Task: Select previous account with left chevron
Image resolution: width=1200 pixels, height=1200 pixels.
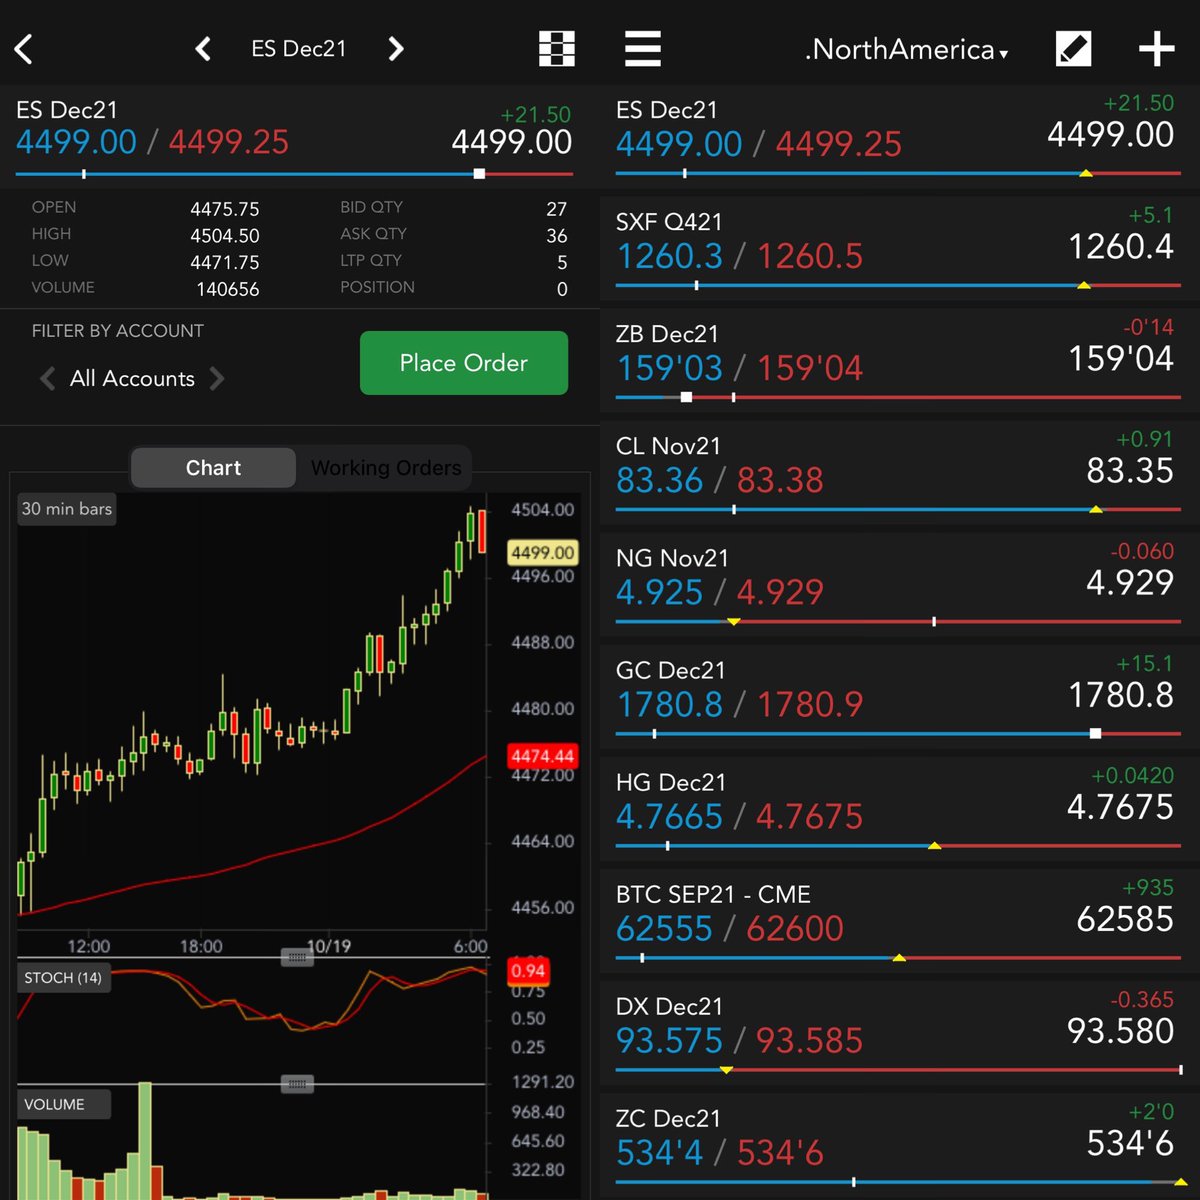Action: 47,379
